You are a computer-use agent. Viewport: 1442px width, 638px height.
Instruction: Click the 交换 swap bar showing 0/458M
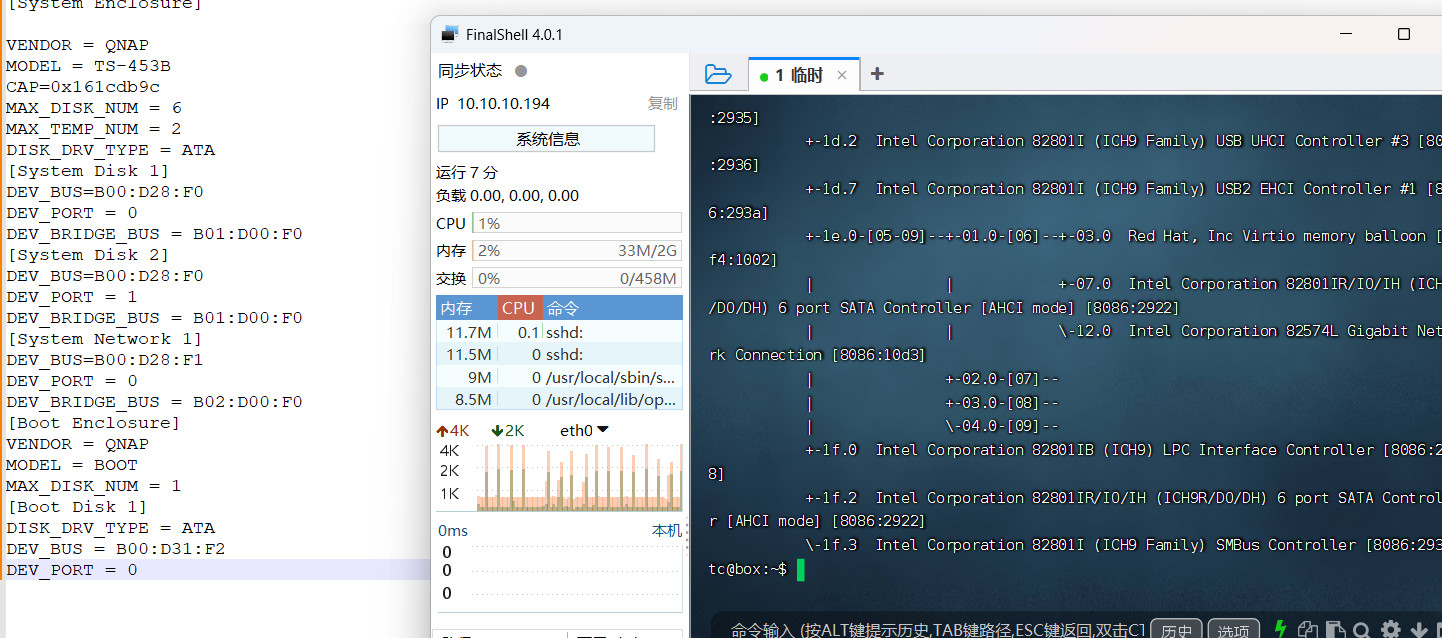pyautogui.click(x=577, y=278)
